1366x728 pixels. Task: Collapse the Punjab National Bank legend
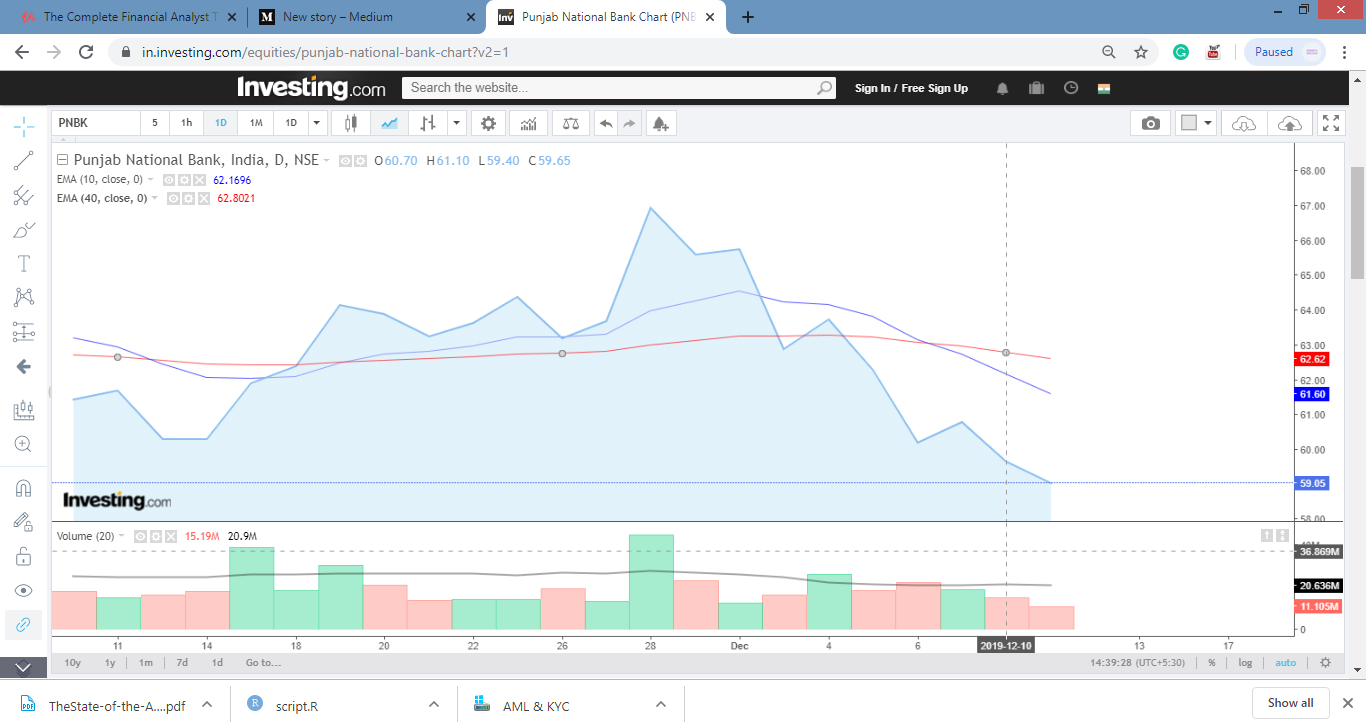[62, 160]
